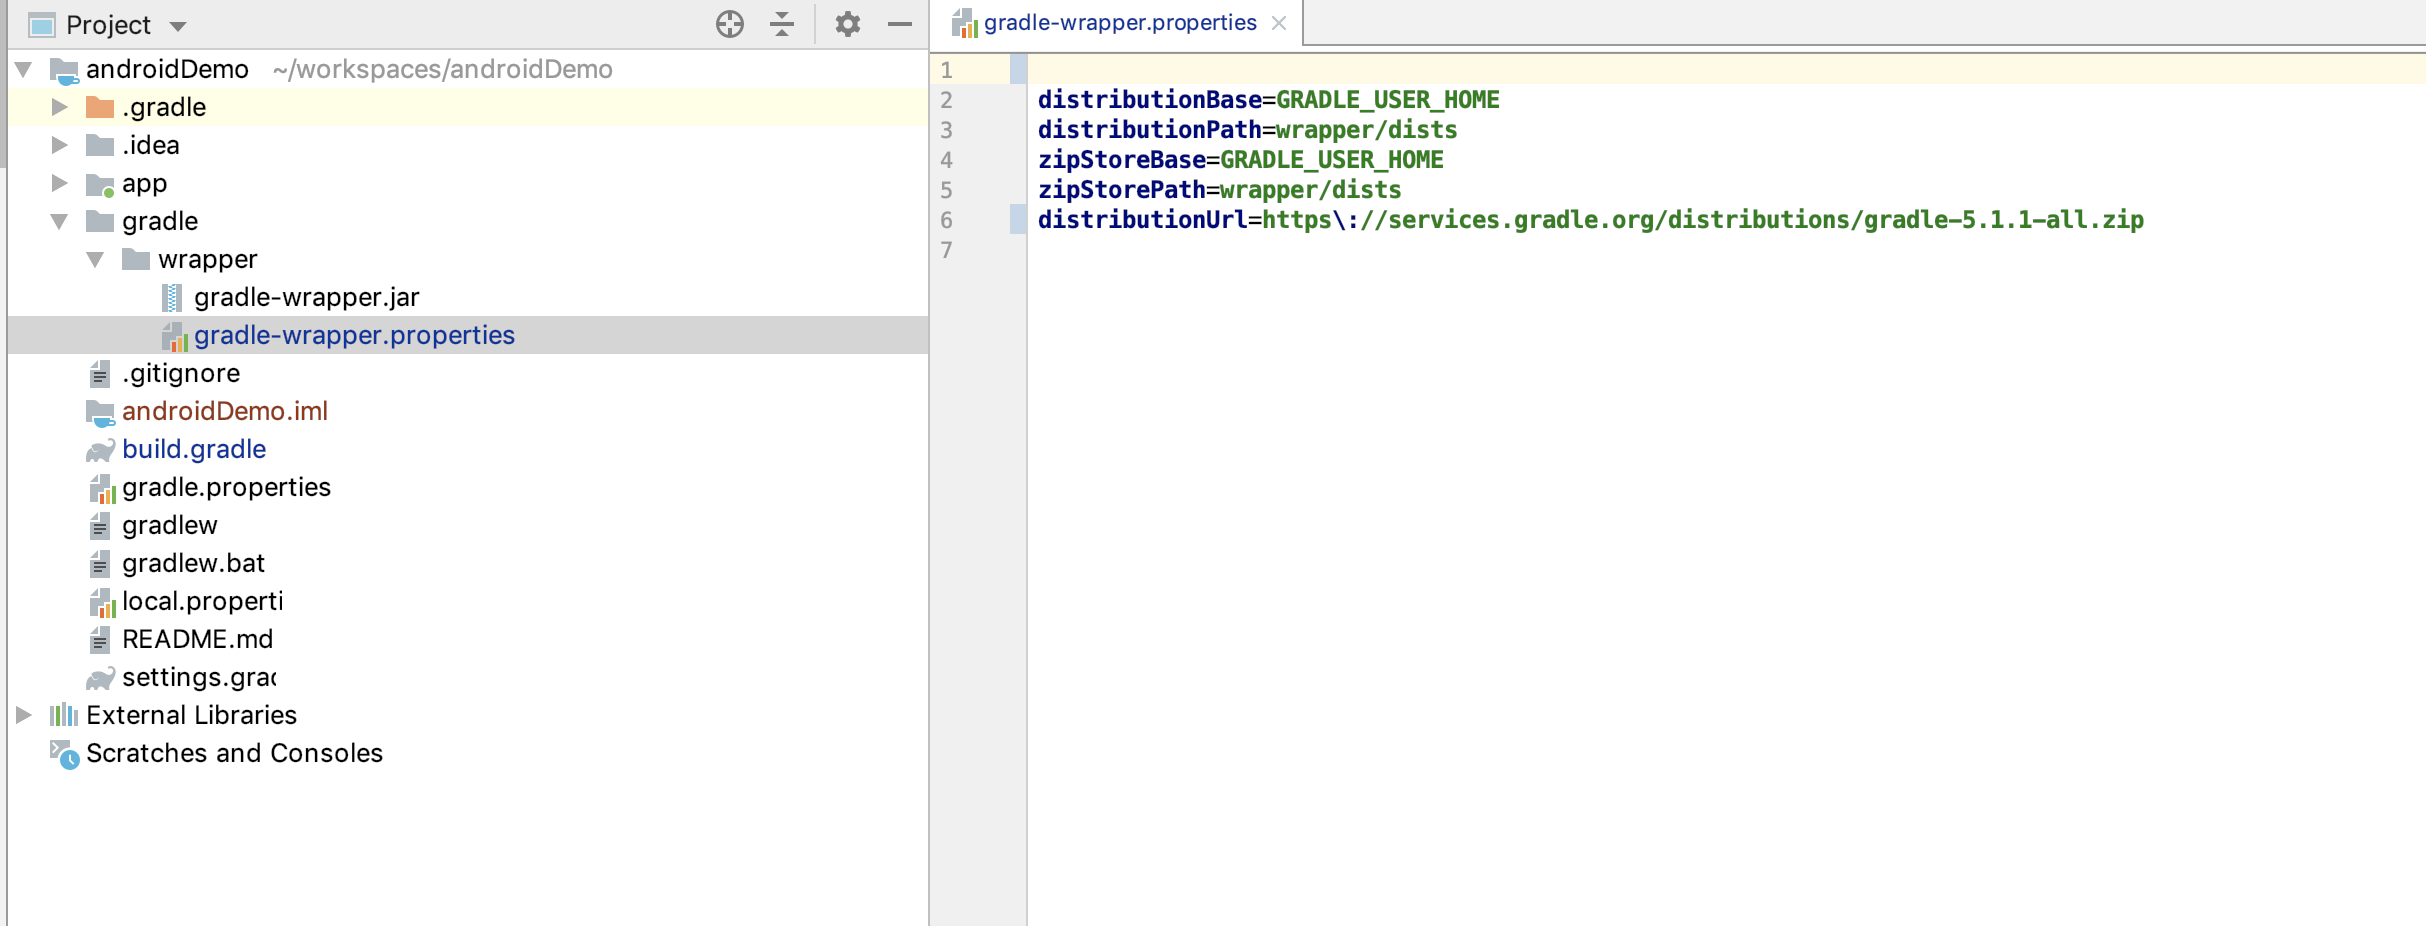Image resolution: width=2426 pixels, height=926 pixels.
Task: Collapse the androidDemo root node
Action: point(24,69)
